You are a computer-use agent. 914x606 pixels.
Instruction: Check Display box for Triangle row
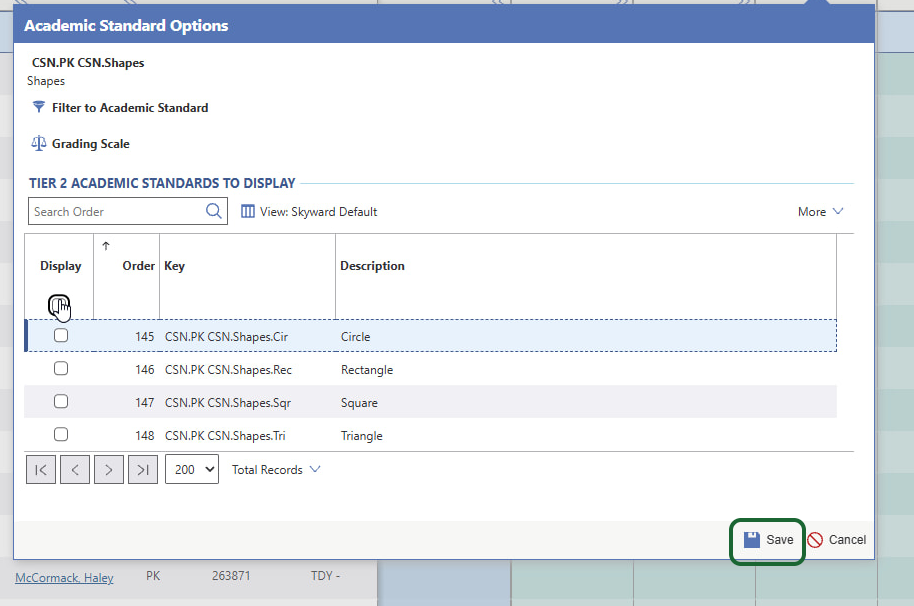coord(61,434)
